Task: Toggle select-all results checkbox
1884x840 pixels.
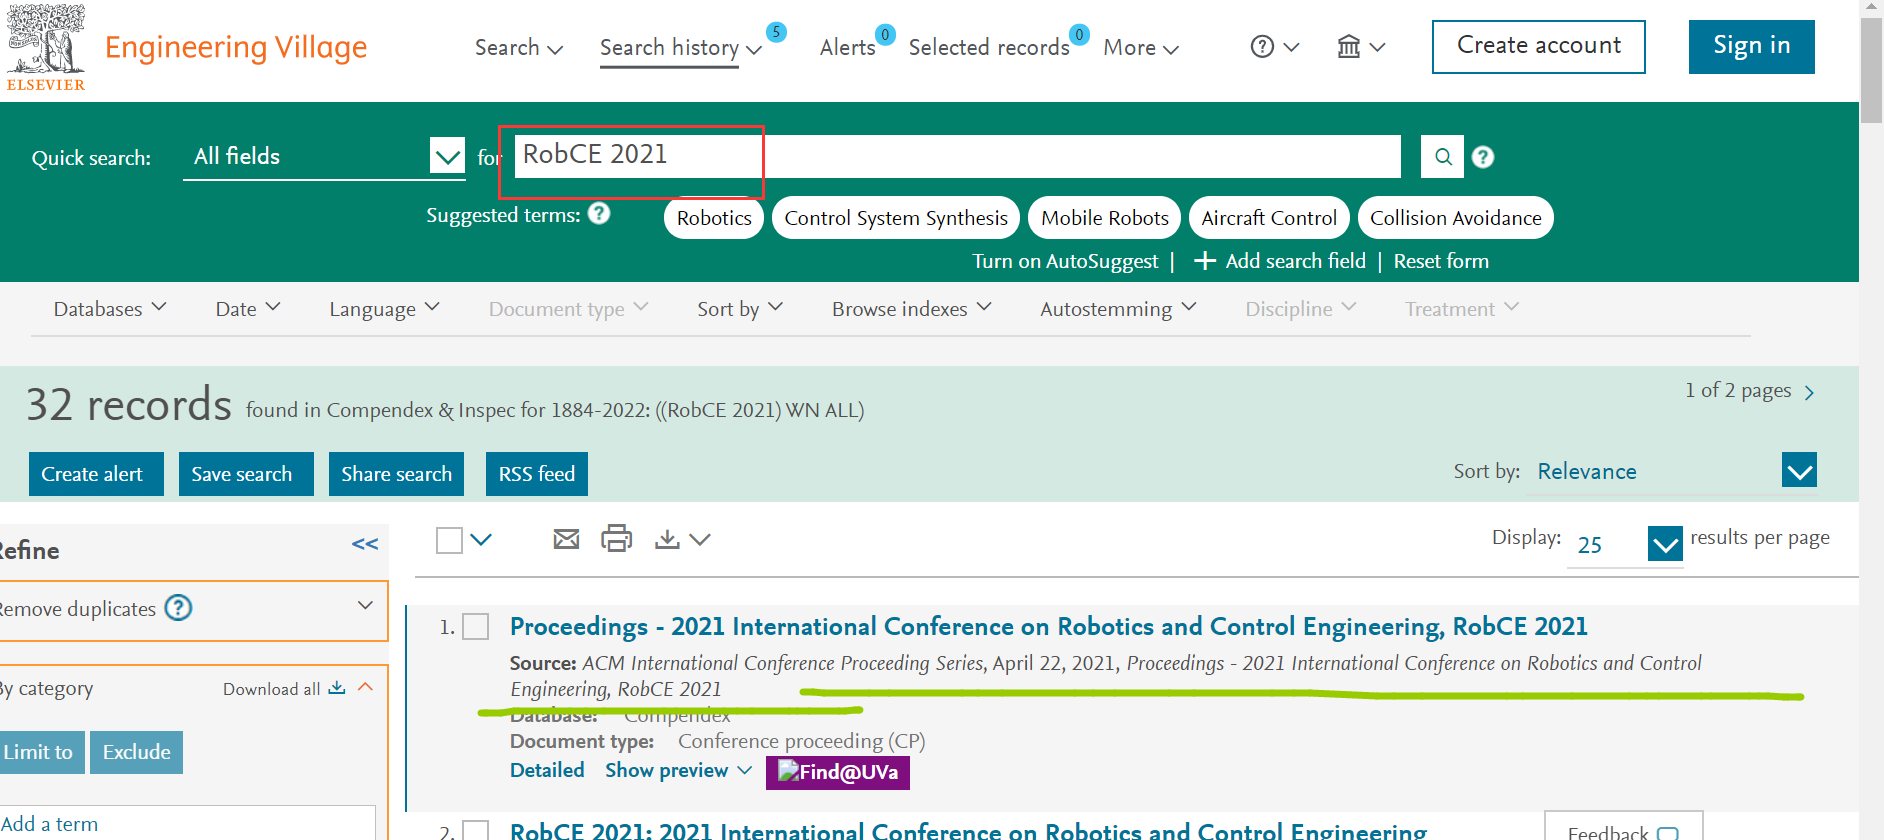Action: point(450,540)
